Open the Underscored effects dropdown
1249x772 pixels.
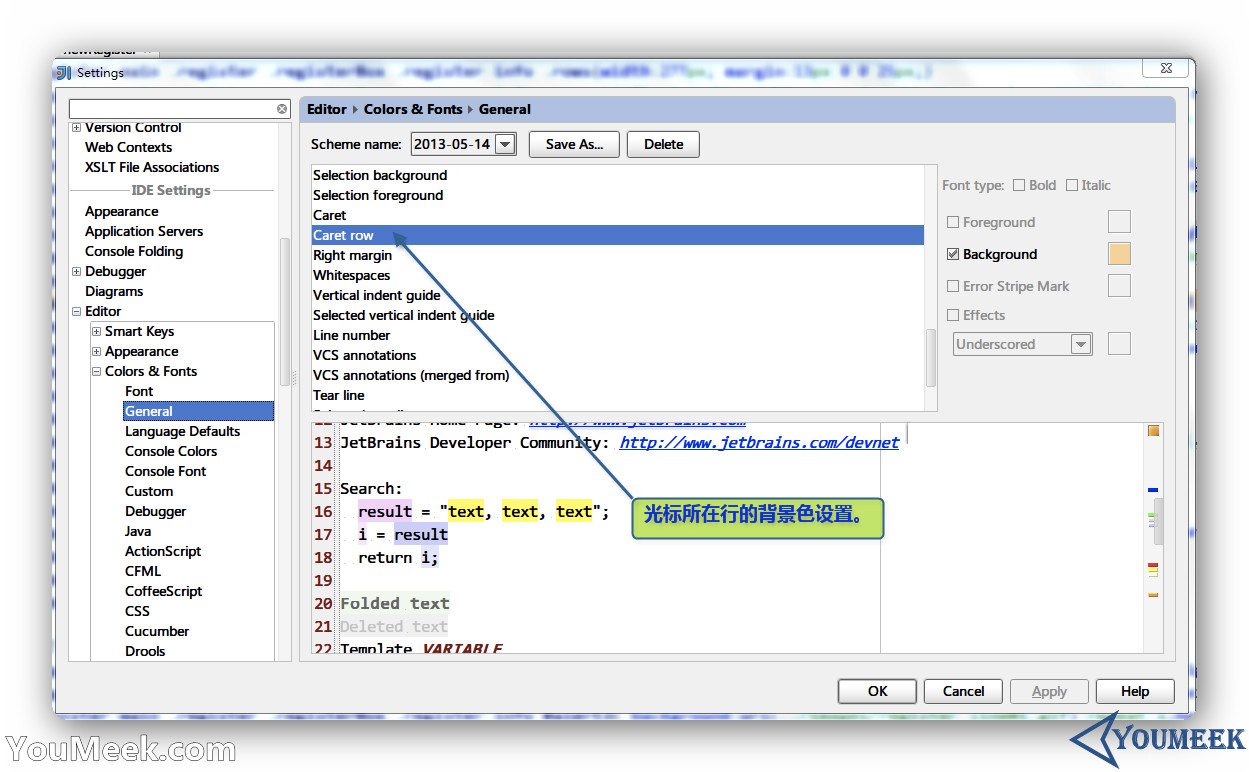1080,344
